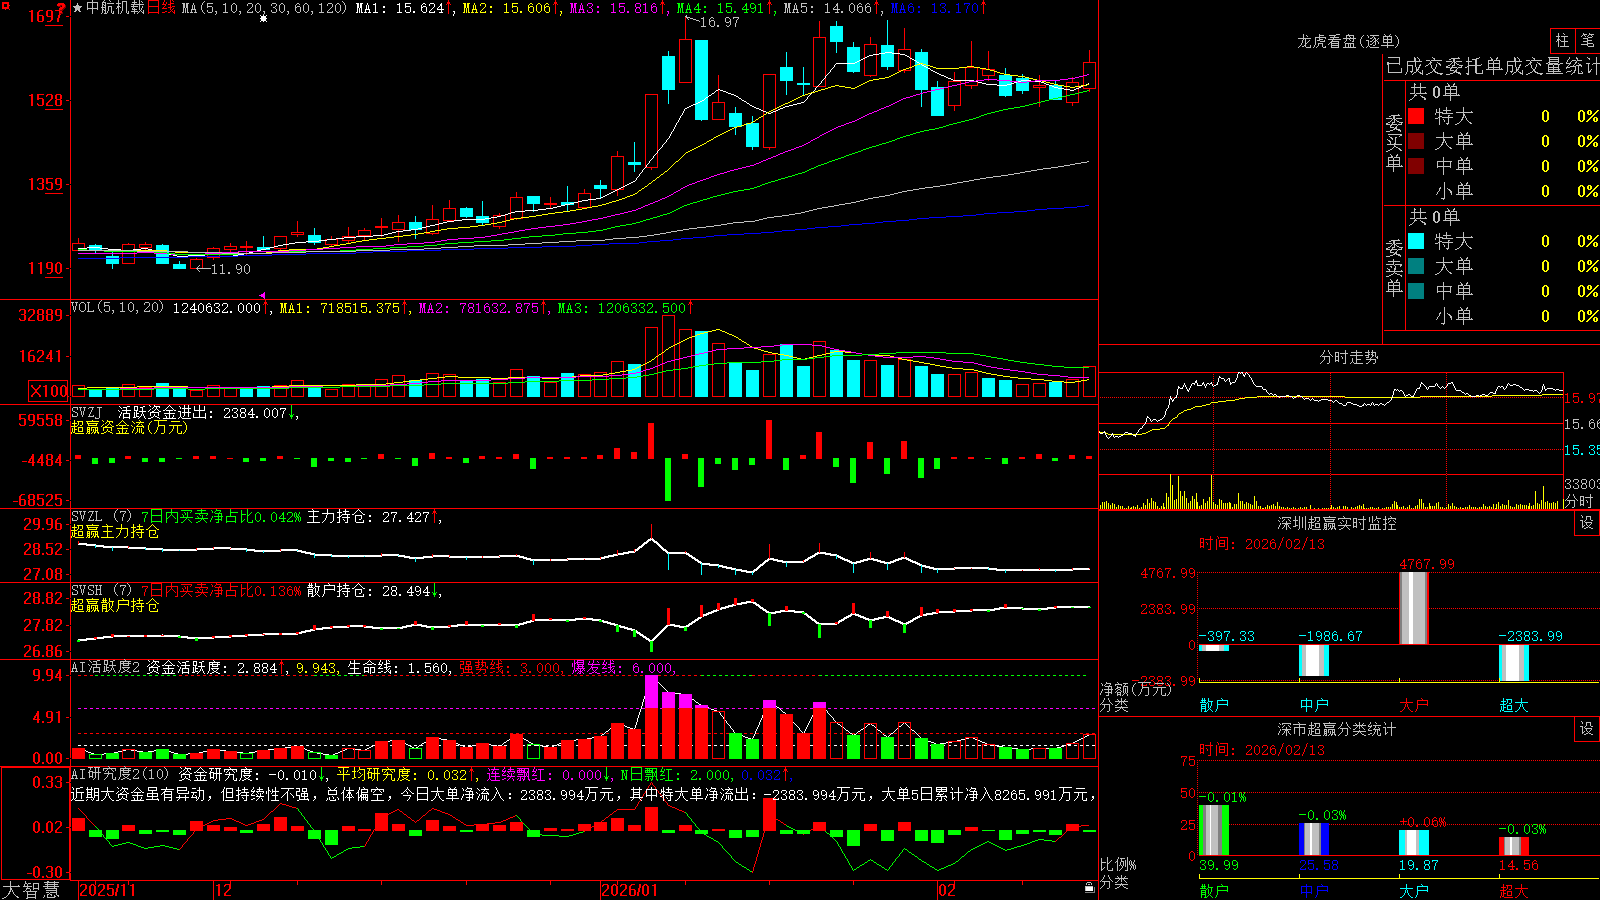Click the magenta triangle marker above VOL panel
Viewport: 1600px width, 900px height.
point(263,296)
